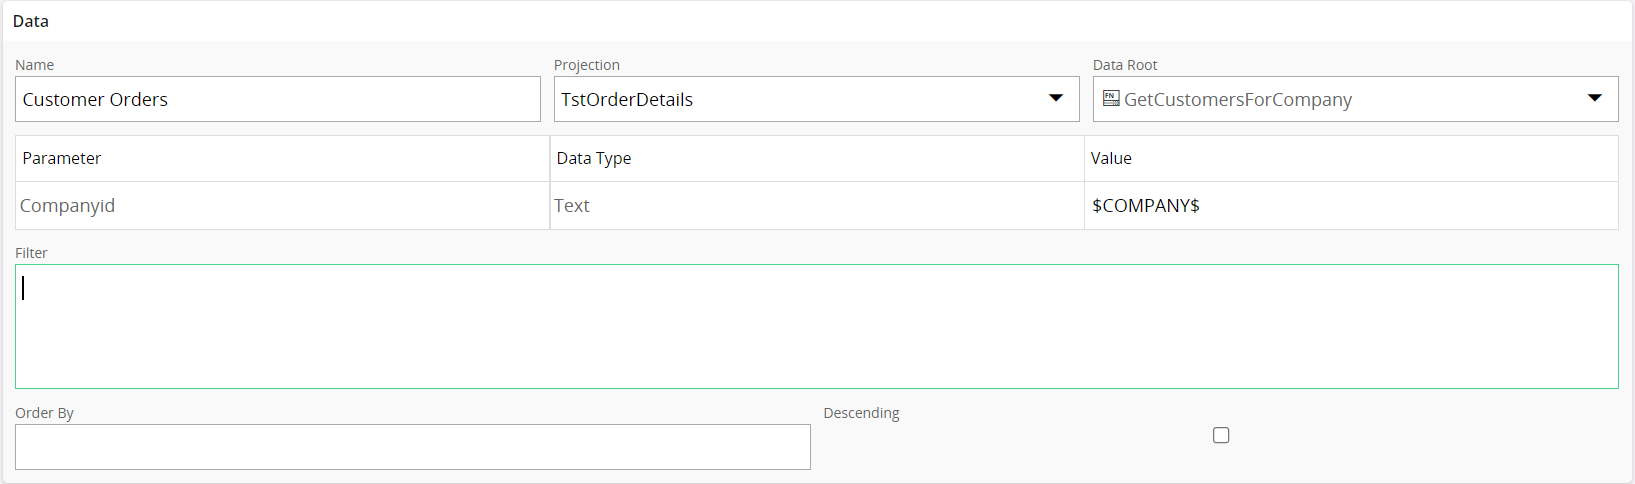Click the Projection label
1635x484 pixels.
click(587, 65)
